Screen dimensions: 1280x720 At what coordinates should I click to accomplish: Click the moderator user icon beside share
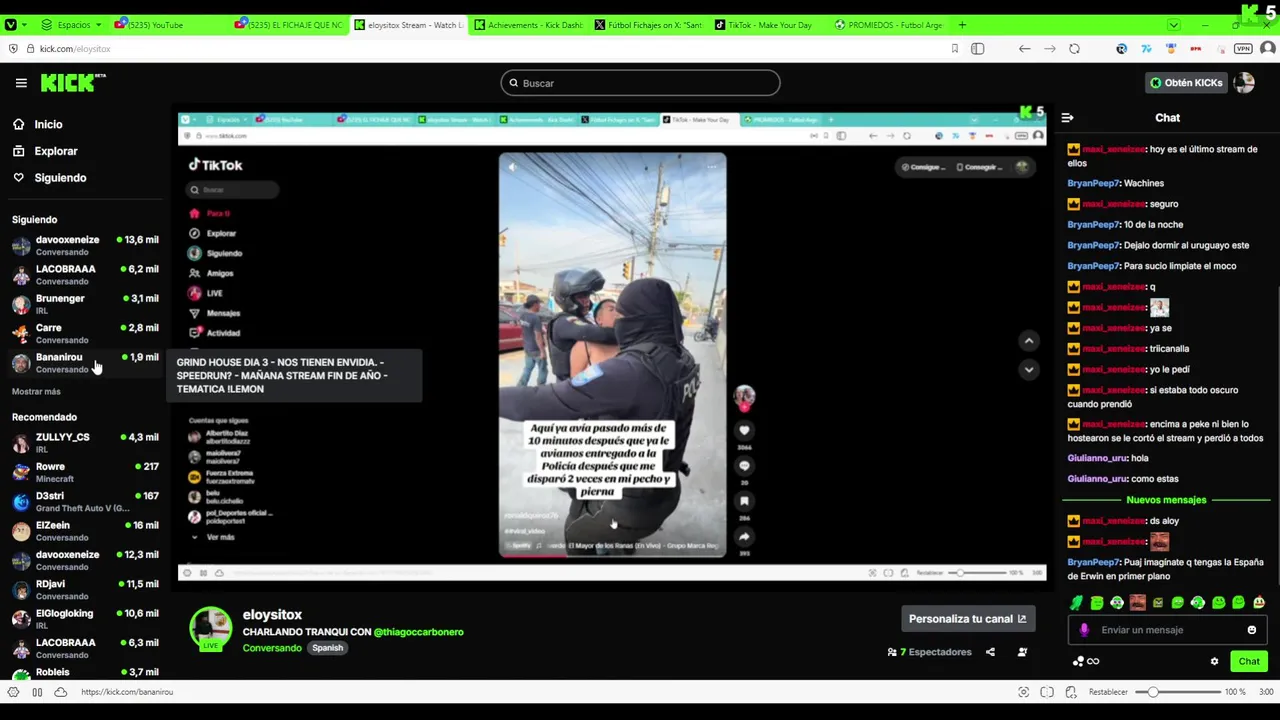point(1022,652)
